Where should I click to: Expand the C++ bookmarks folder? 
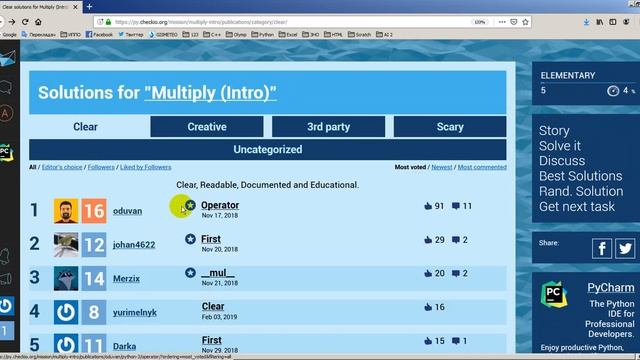[x=212, y=35]
